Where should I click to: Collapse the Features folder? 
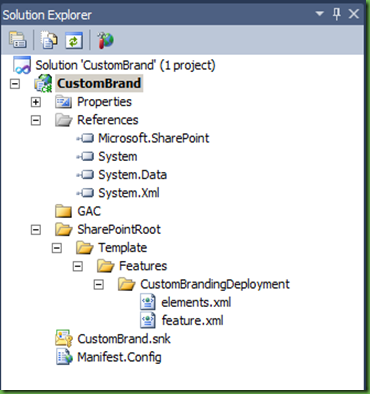point(78,266)
